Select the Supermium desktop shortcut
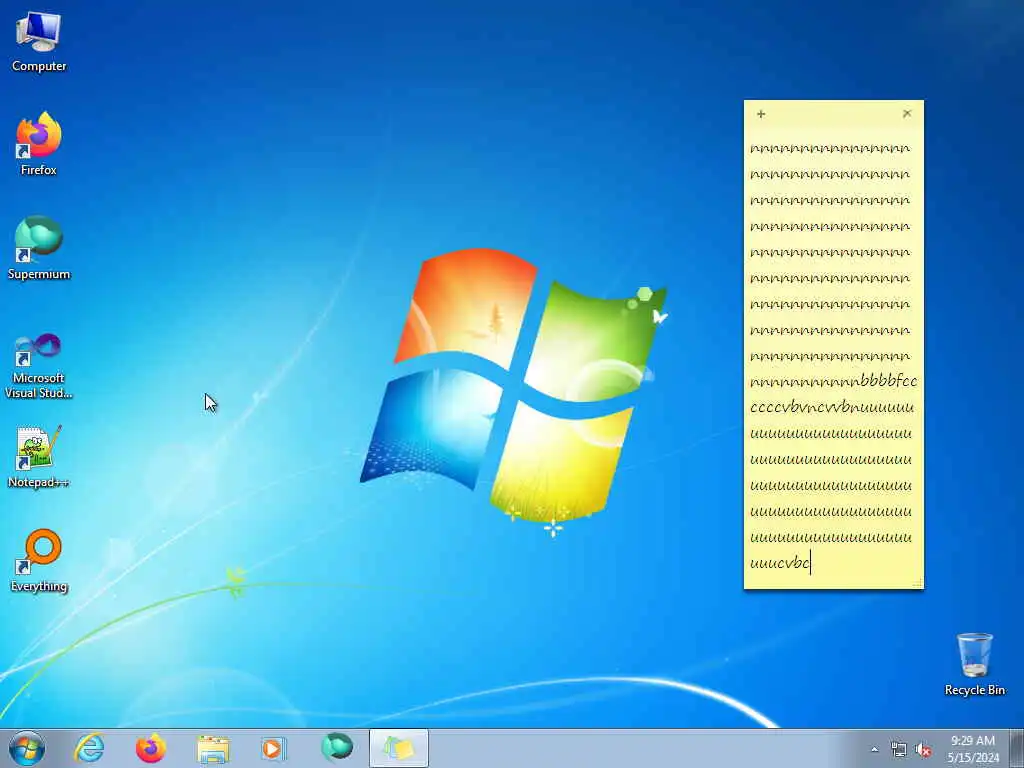 39,248
